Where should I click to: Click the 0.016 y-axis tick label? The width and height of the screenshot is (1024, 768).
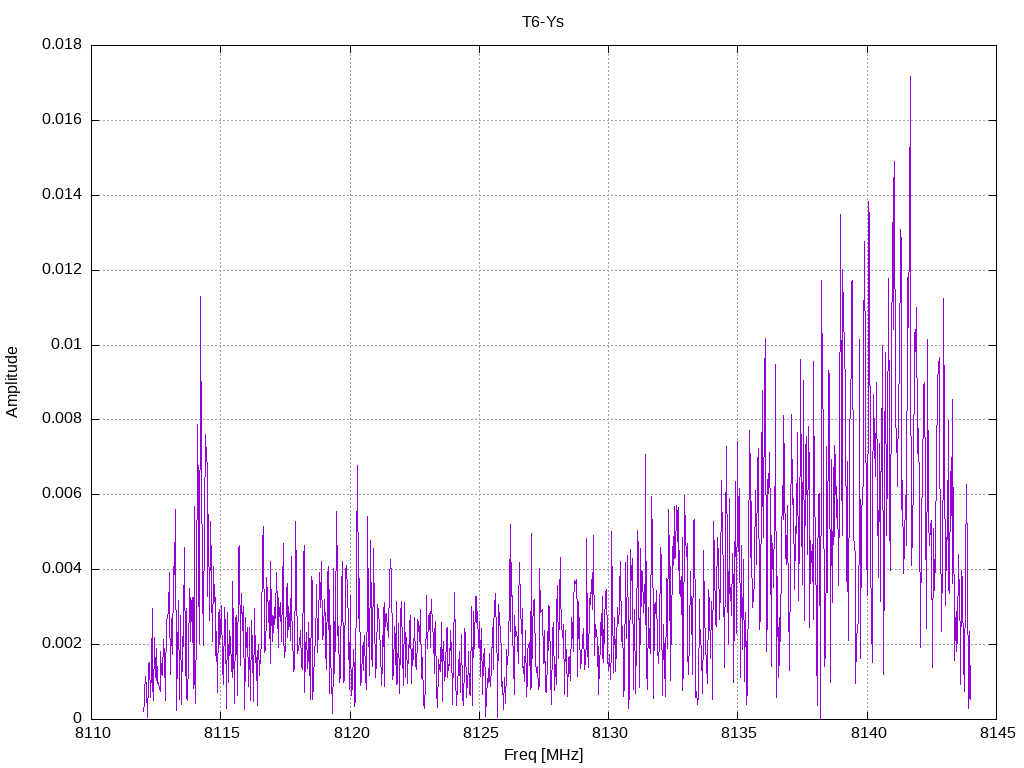(x=62, y=120)
